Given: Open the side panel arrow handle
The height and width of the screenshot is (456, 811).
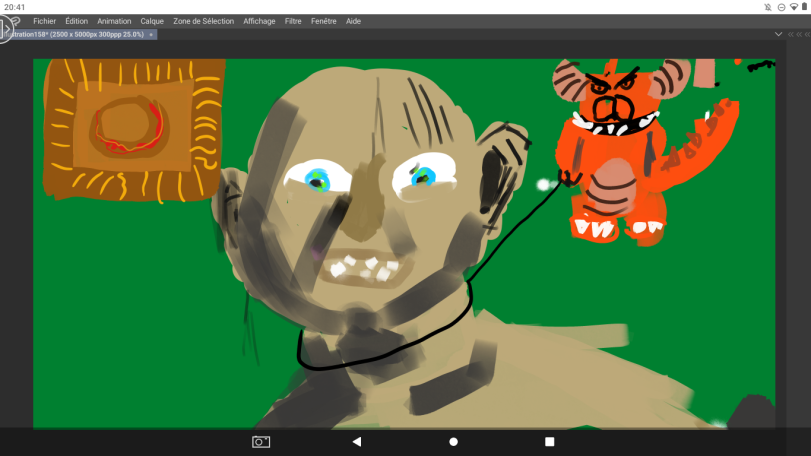Looking at the screenshot, I should tap(5, 29).
